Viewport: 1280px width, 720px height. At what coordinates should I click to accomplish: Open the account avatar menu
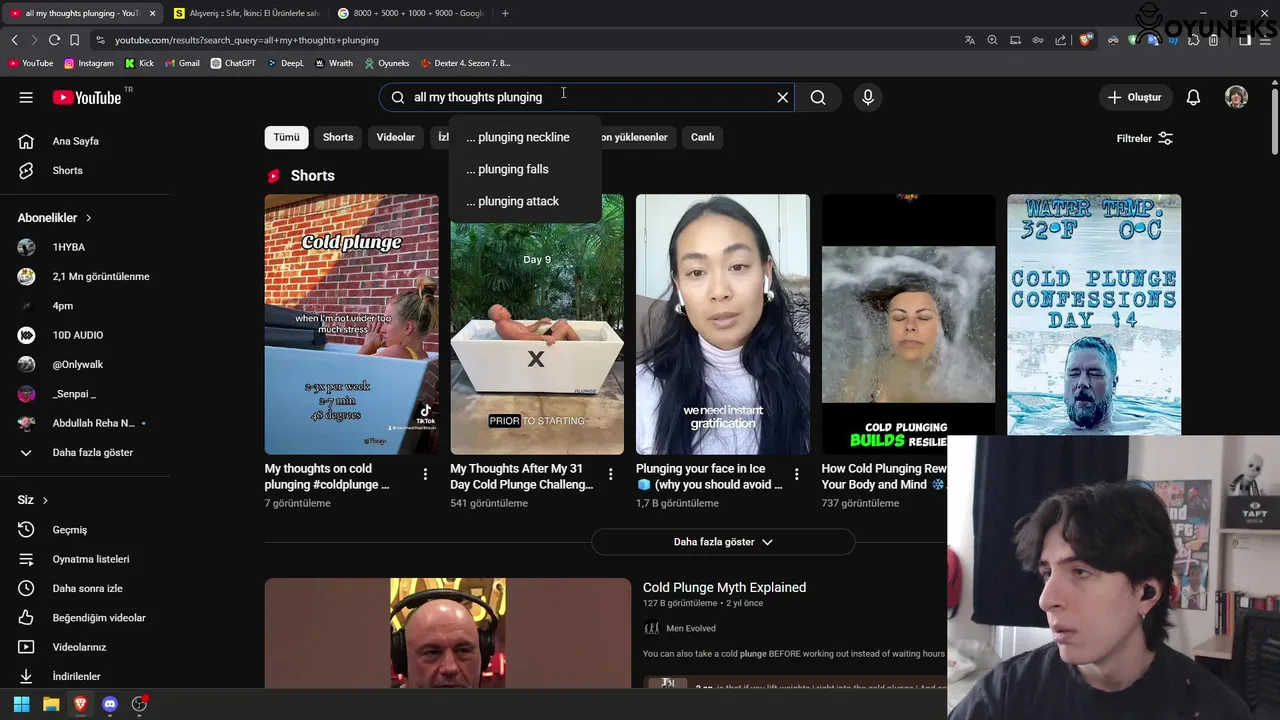pos(1236,97)
